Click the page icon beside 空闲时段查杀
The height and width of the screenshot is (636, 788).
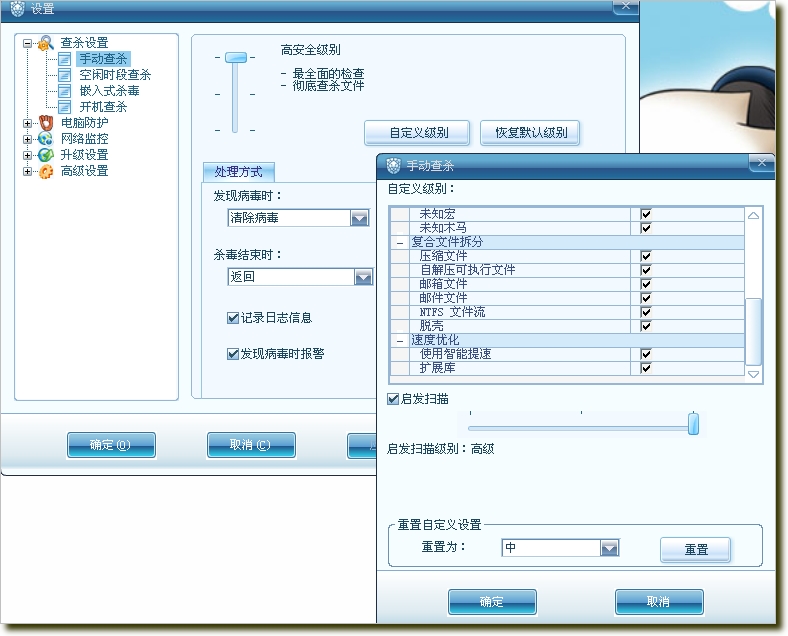click(x=64, y=75)
